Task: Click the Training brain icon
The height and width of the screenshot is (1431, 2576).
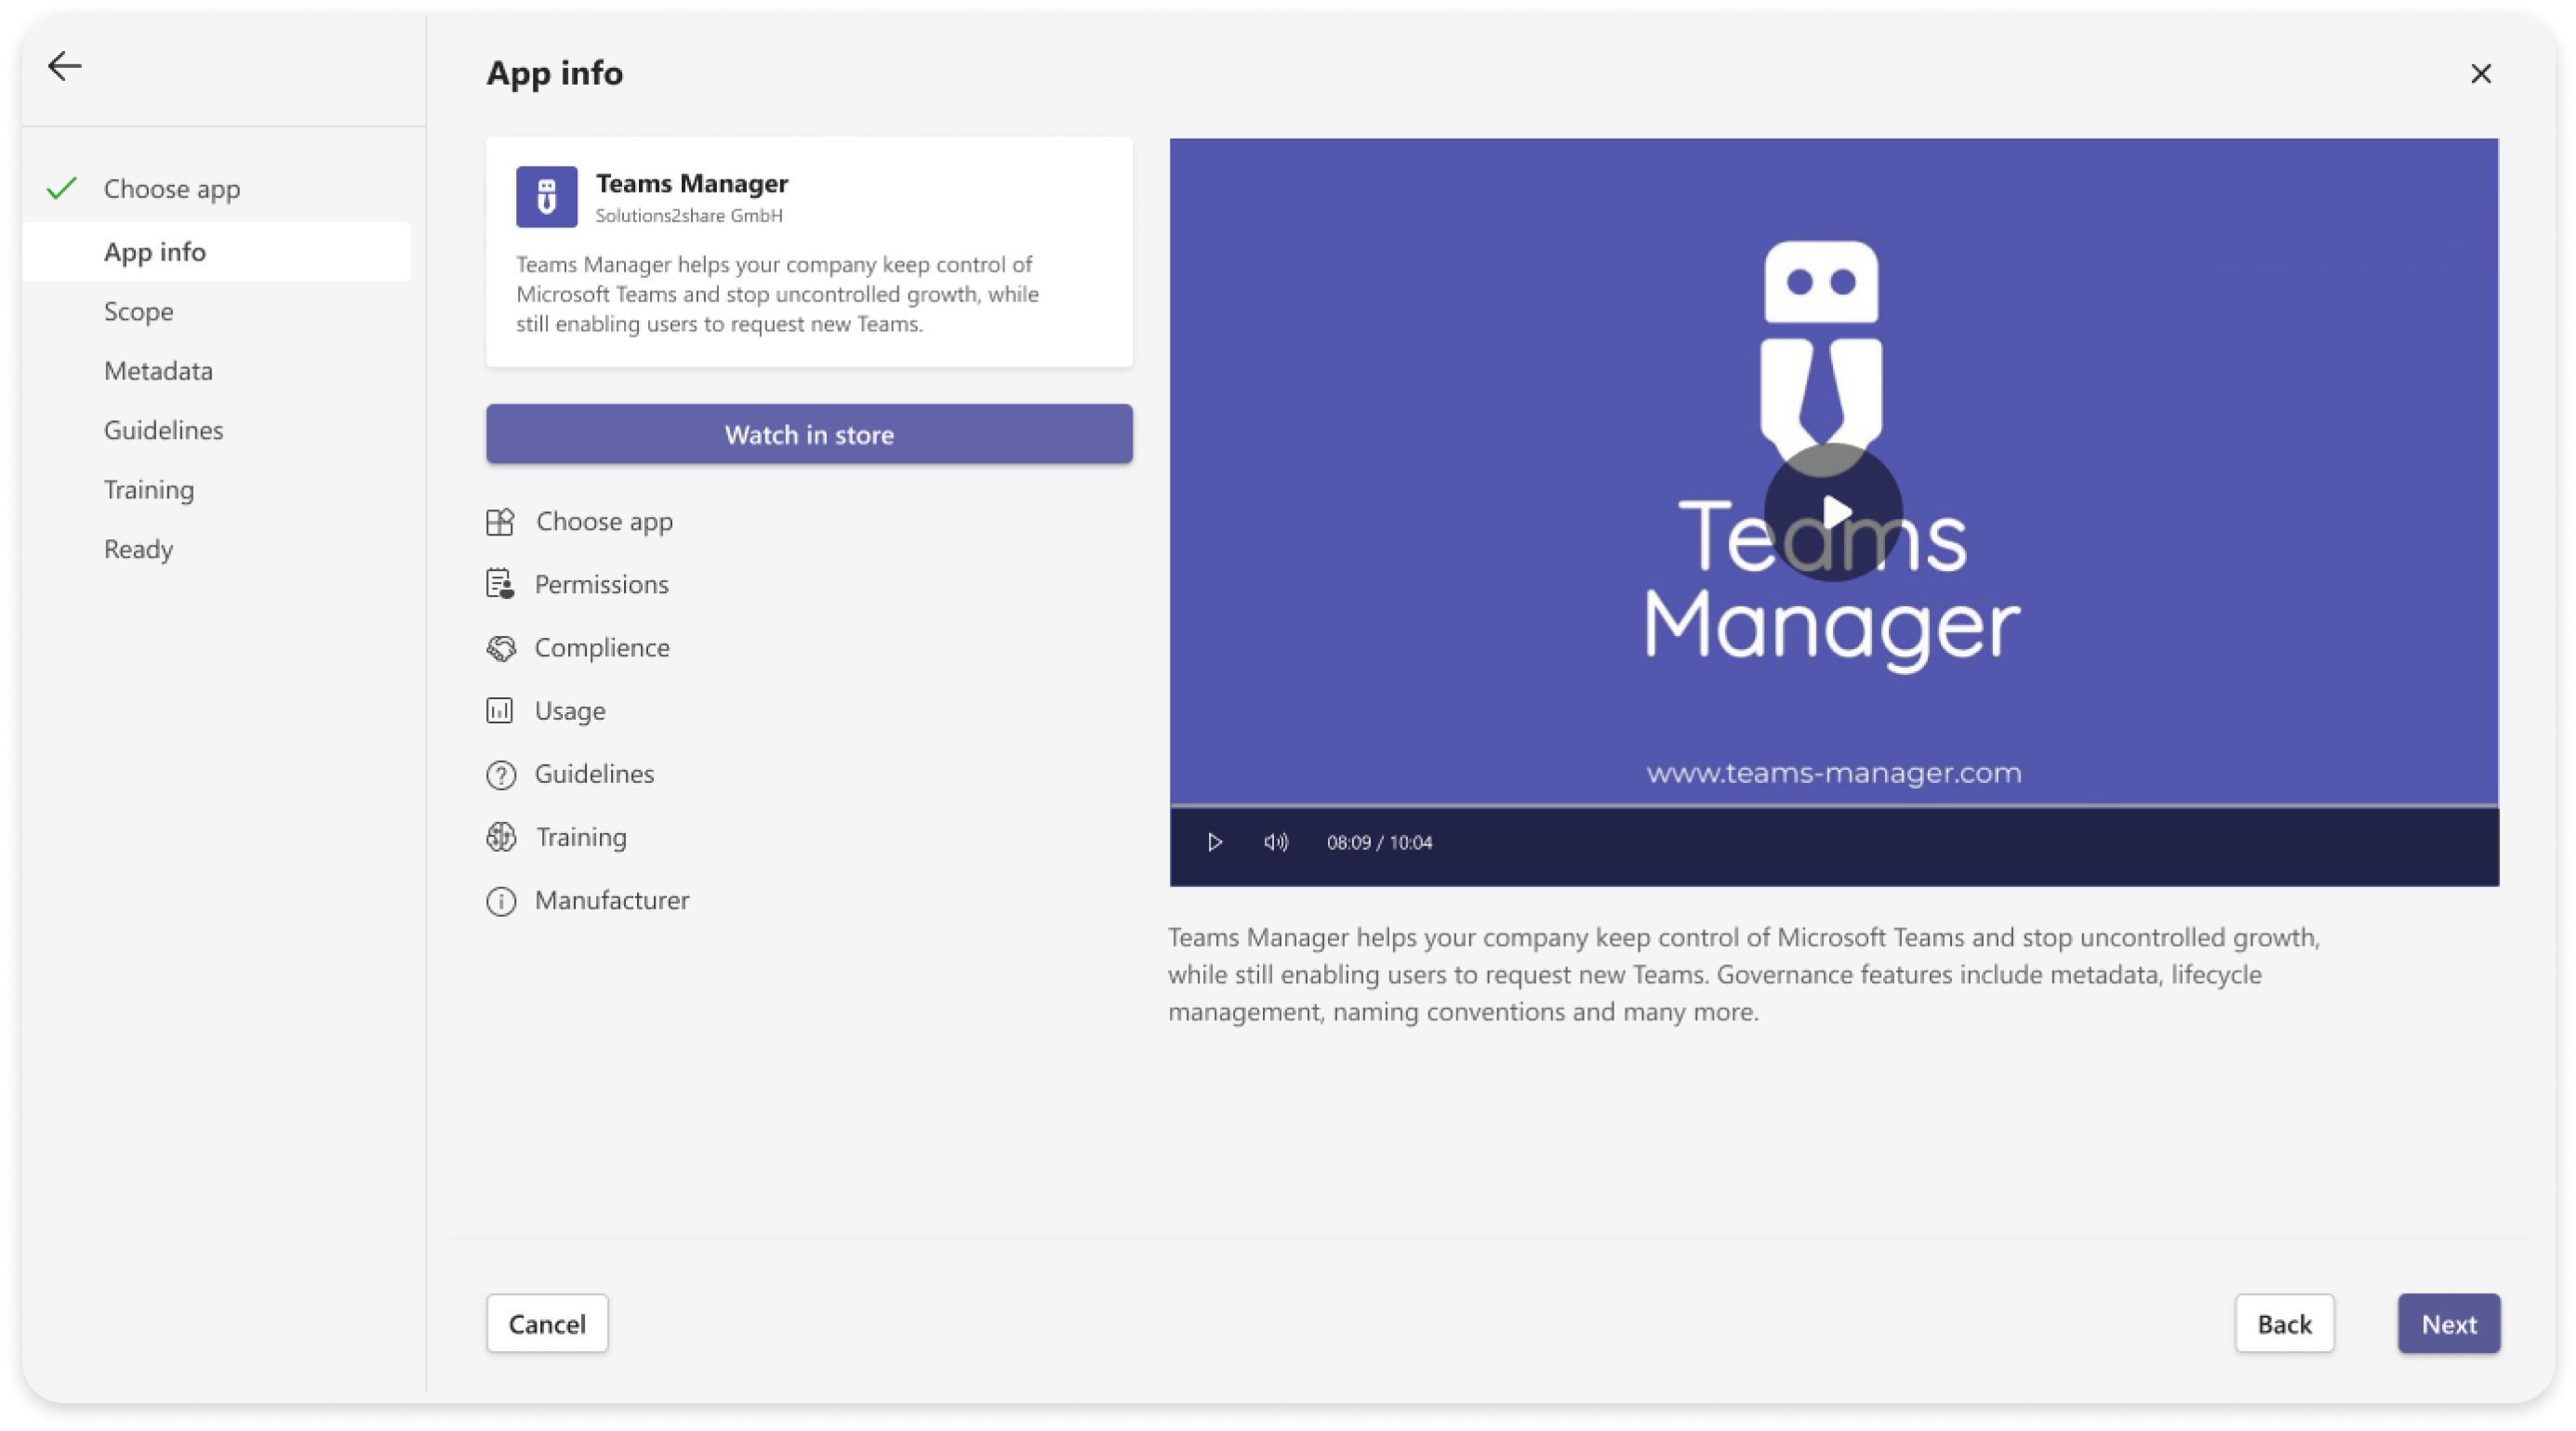Action: click(x=500, y=837)
